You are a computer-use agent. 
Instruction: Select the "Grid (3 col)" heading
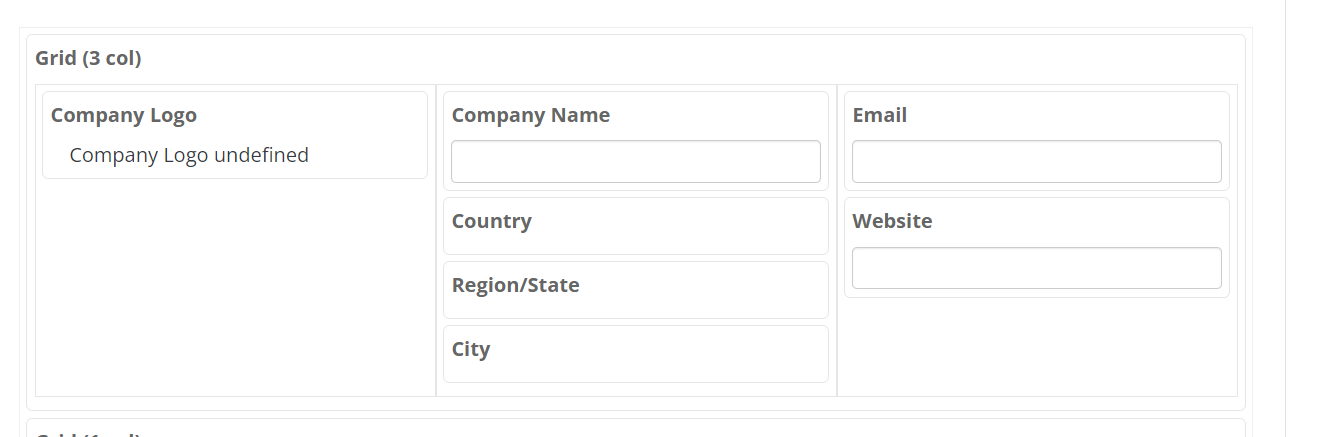(x=88, y=58)
